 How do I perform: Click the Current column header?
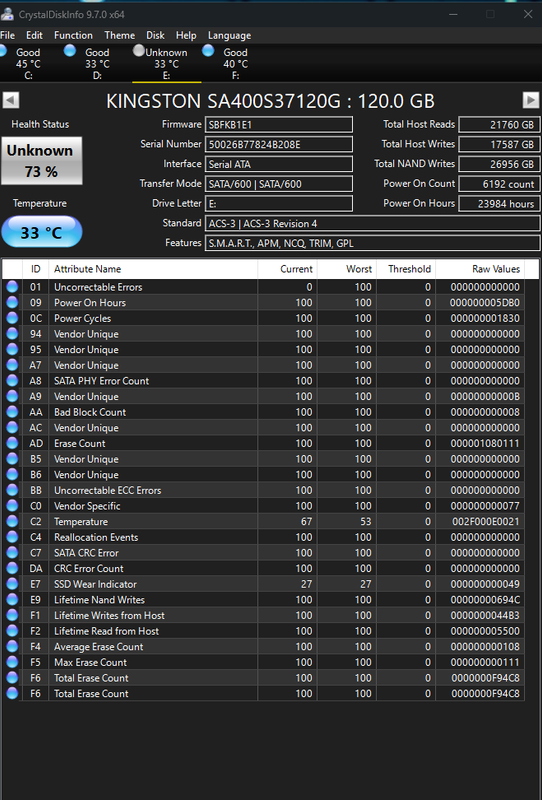(287, 269)
